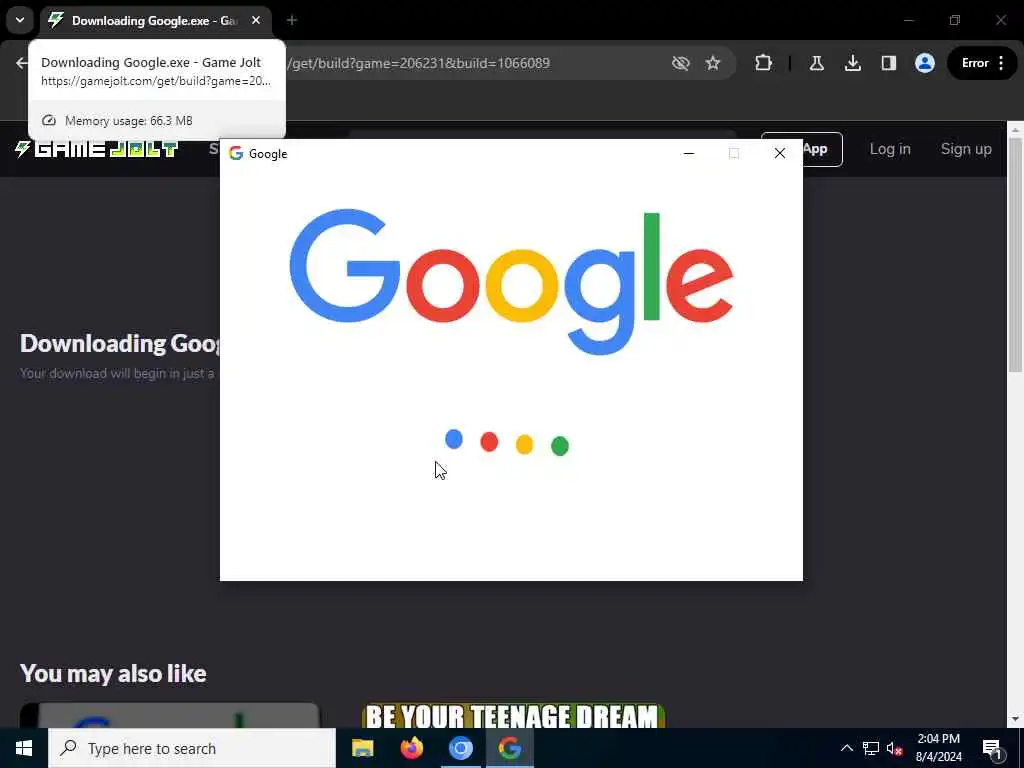Open File Explorer from the taskbar

click(x=362, y=748)
